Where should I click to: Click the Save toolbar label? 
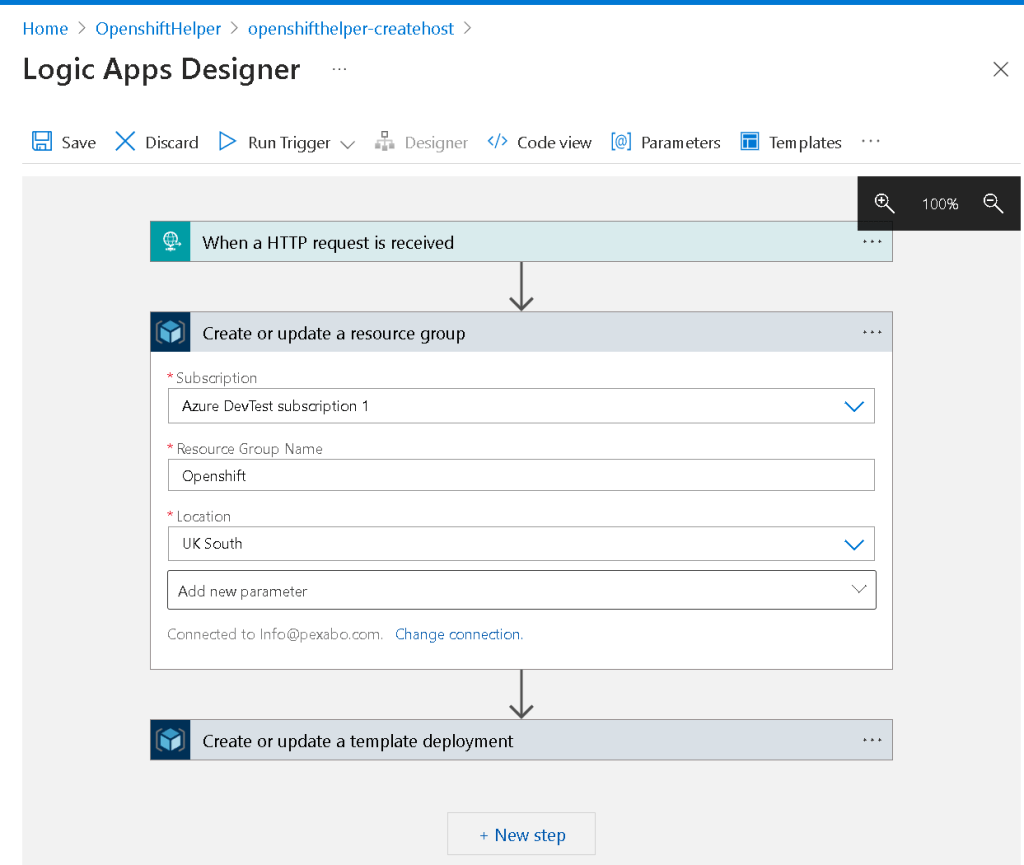coord(78,142)
